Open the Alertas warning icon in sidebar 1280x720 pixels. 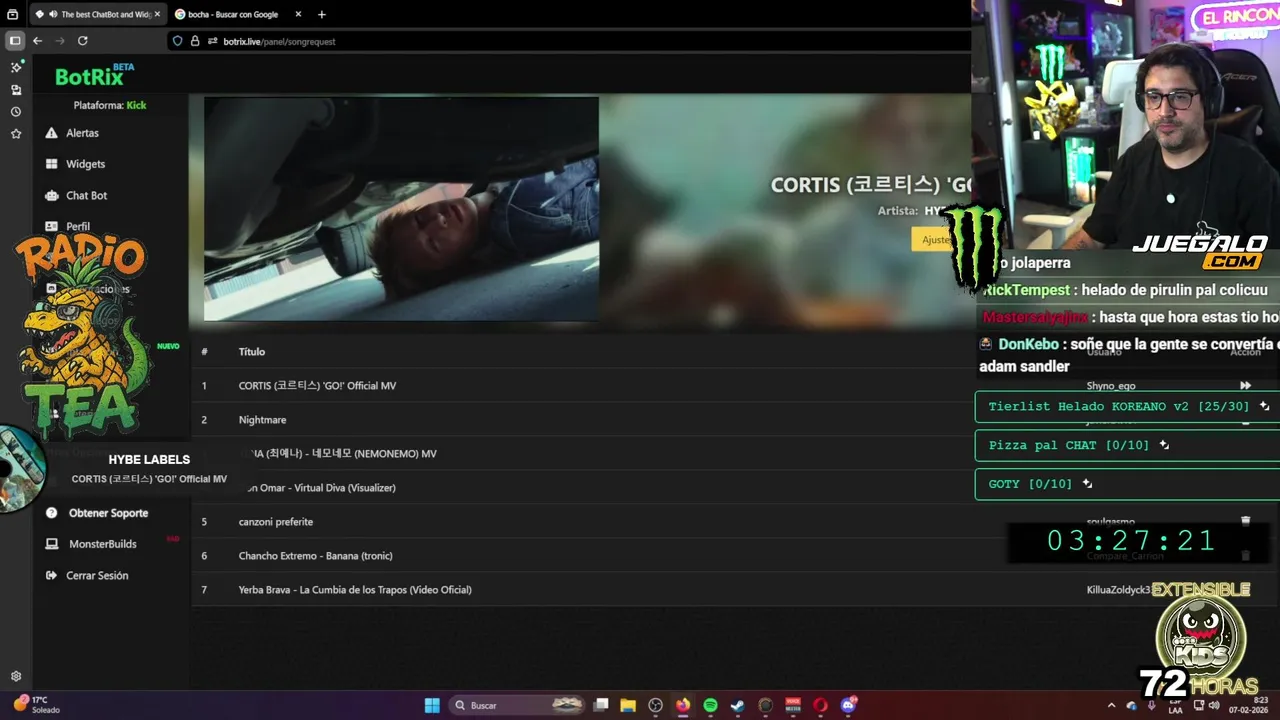[x=51, y=133]
